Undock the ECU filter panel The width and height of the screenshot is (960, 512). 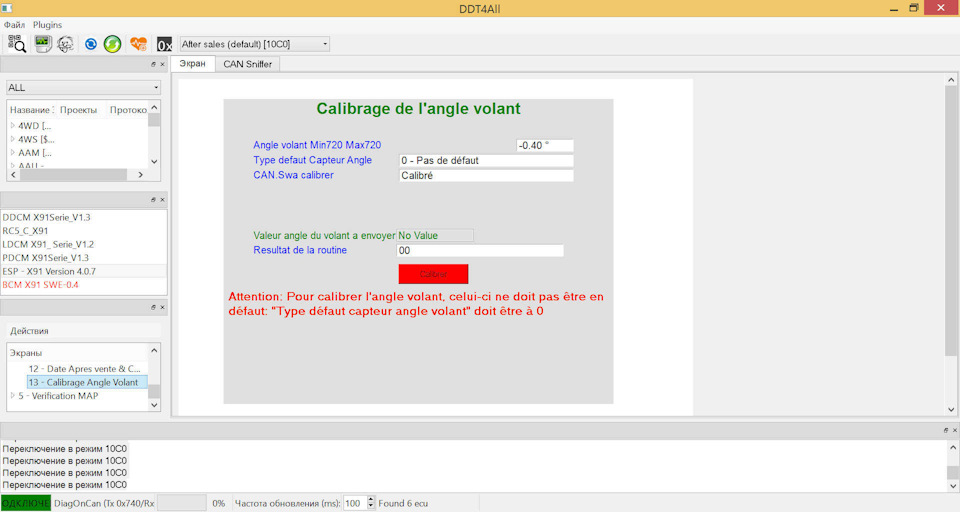(x=153, y=64)
